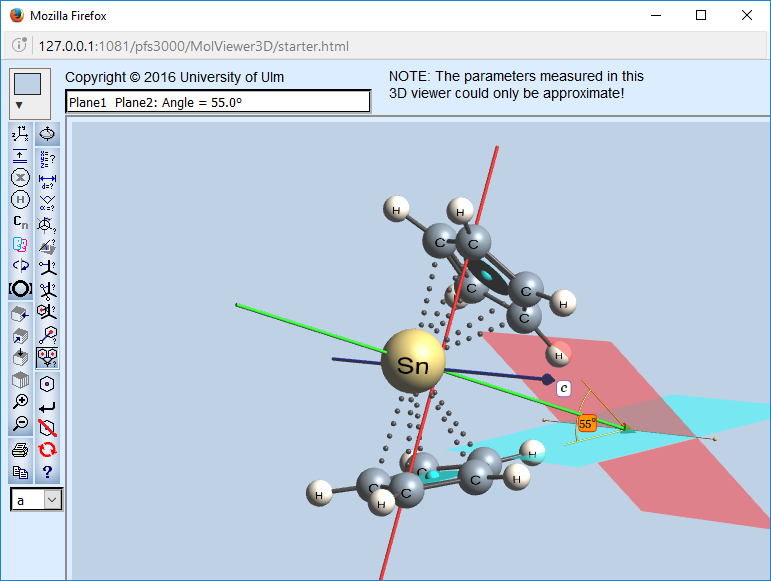771x581 pixels.
Task: Select the Cn symmetry axis tool
Action: pyautogui.click(x=20, y=222)
